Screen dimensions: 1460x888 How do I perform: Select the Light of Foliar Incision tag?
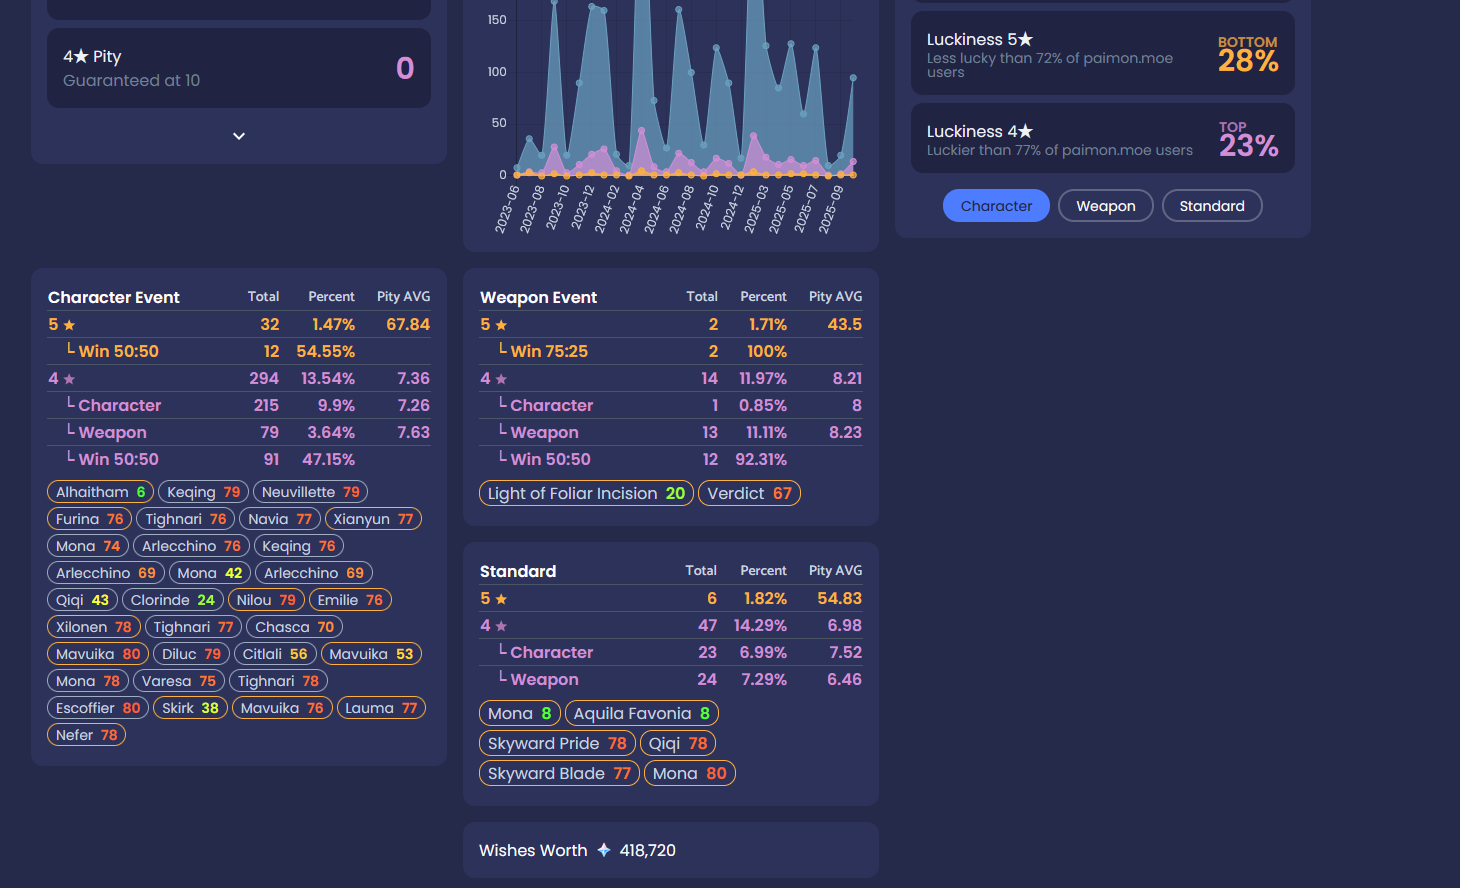tap(586, 493)
